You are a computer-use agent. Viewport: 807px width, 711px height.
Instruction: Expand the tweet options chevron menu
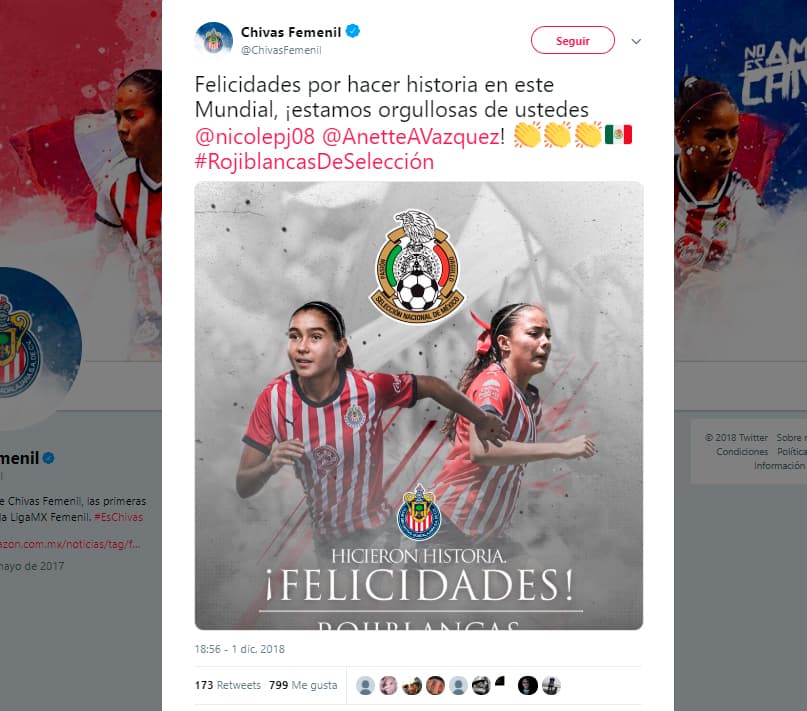636,41
